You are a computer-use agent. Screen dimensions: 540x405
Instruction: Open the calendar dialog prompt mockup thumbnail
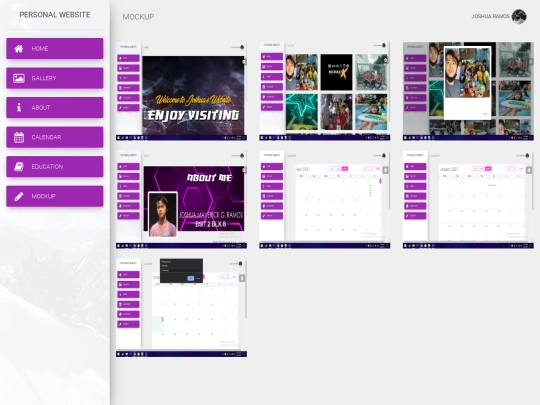181,308
